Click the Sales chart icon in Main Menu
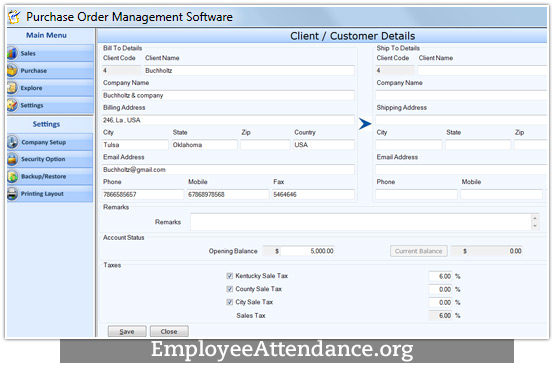The image size is (555, 370). pos(12,53)
